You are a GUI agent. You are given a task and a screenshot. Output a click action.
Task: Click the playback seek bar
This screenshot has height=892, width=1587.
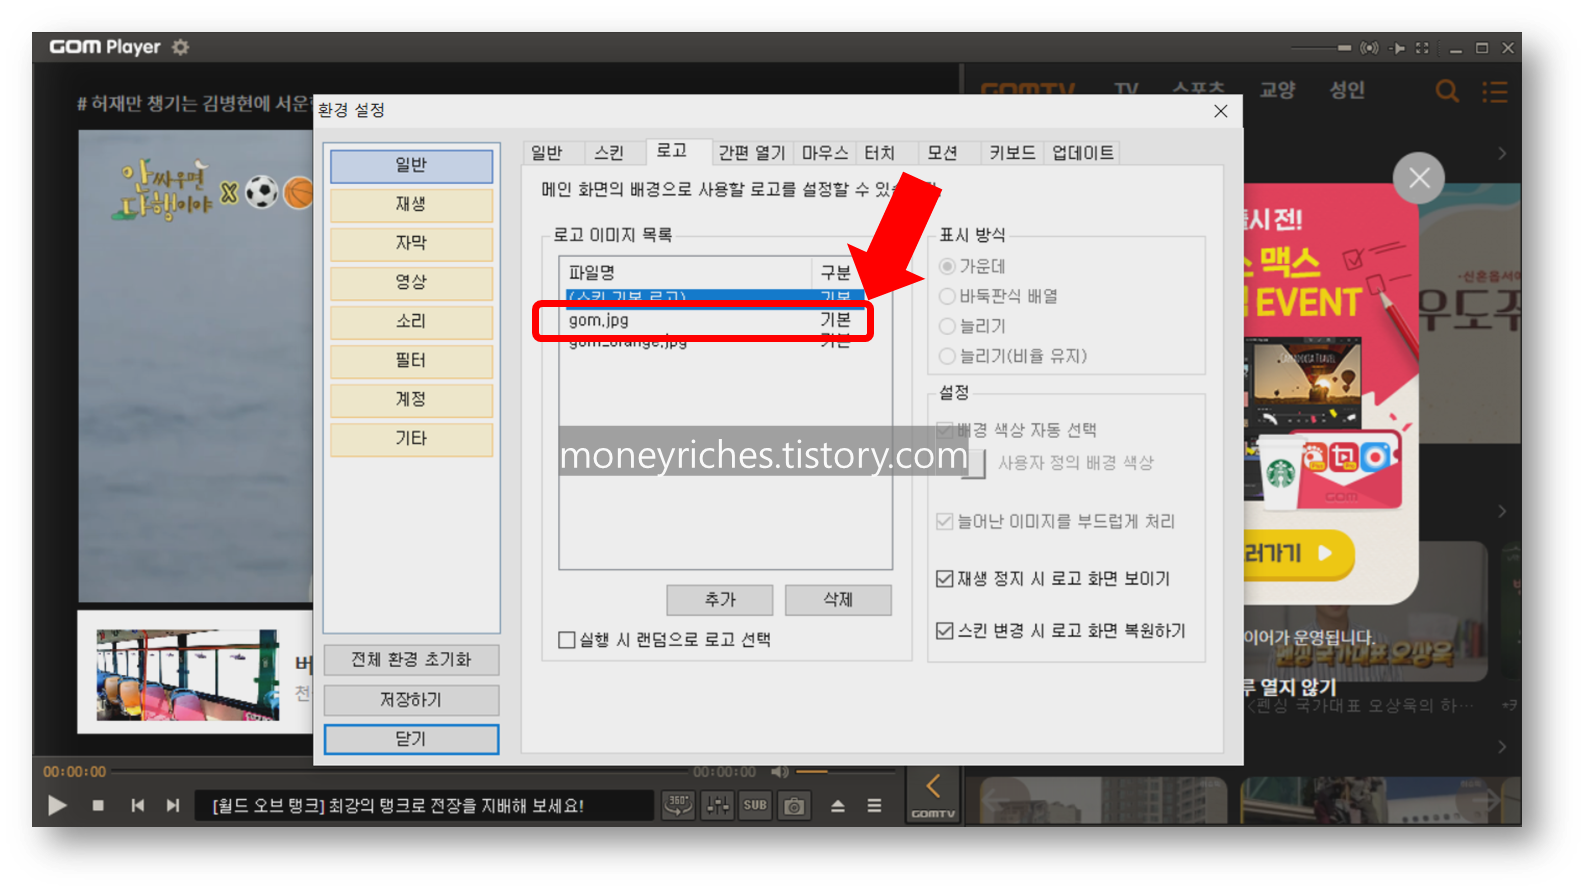(x=400, y=772)
